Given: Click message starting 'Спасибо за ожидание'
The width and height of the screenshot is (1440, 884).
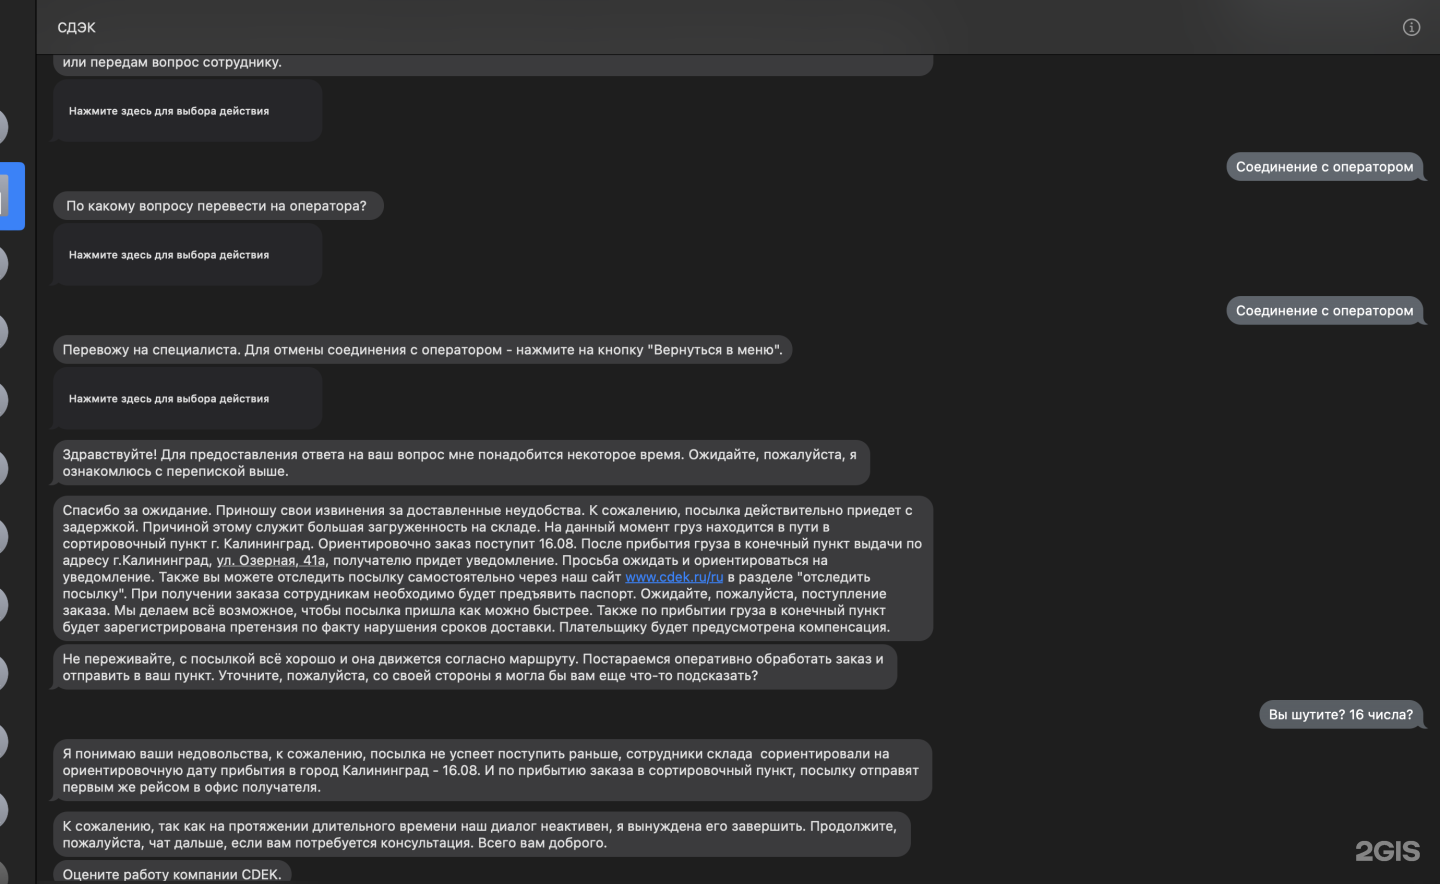Looking at the screenshot, I should [x=493, y=568].
